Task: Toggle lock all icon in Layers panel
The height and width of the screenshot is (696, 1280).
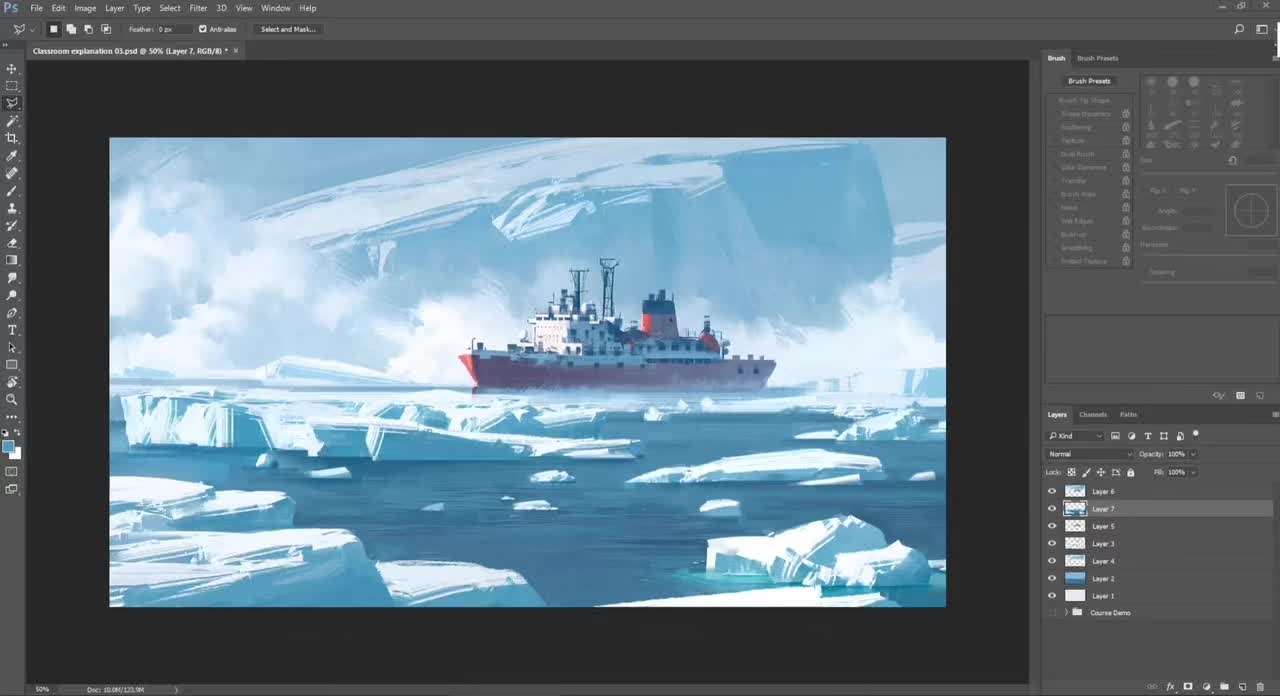Action: pos(1131,472)
